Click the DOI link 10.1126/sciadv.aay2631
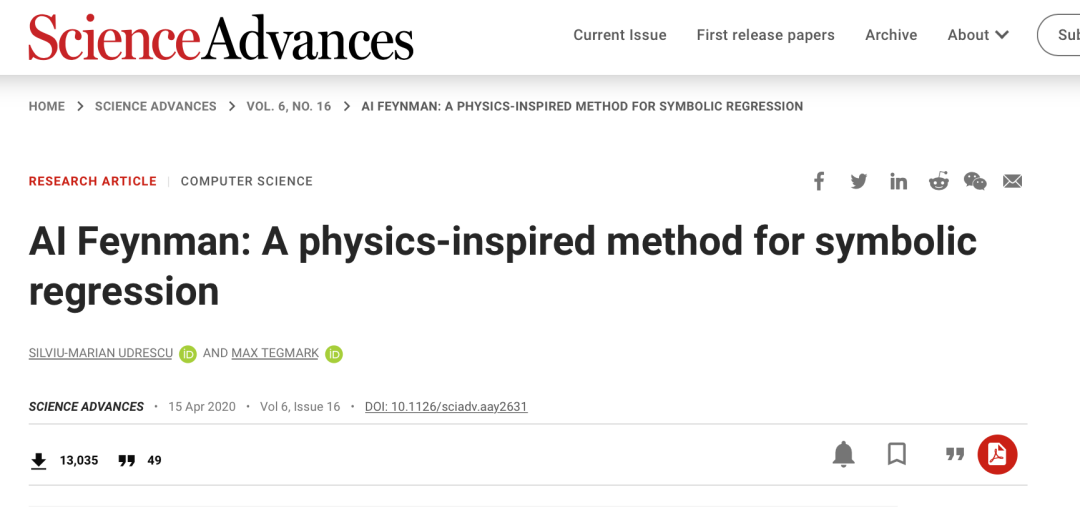Image resolution: width=1080 pixels, height=507 pixels. [446, 407]
